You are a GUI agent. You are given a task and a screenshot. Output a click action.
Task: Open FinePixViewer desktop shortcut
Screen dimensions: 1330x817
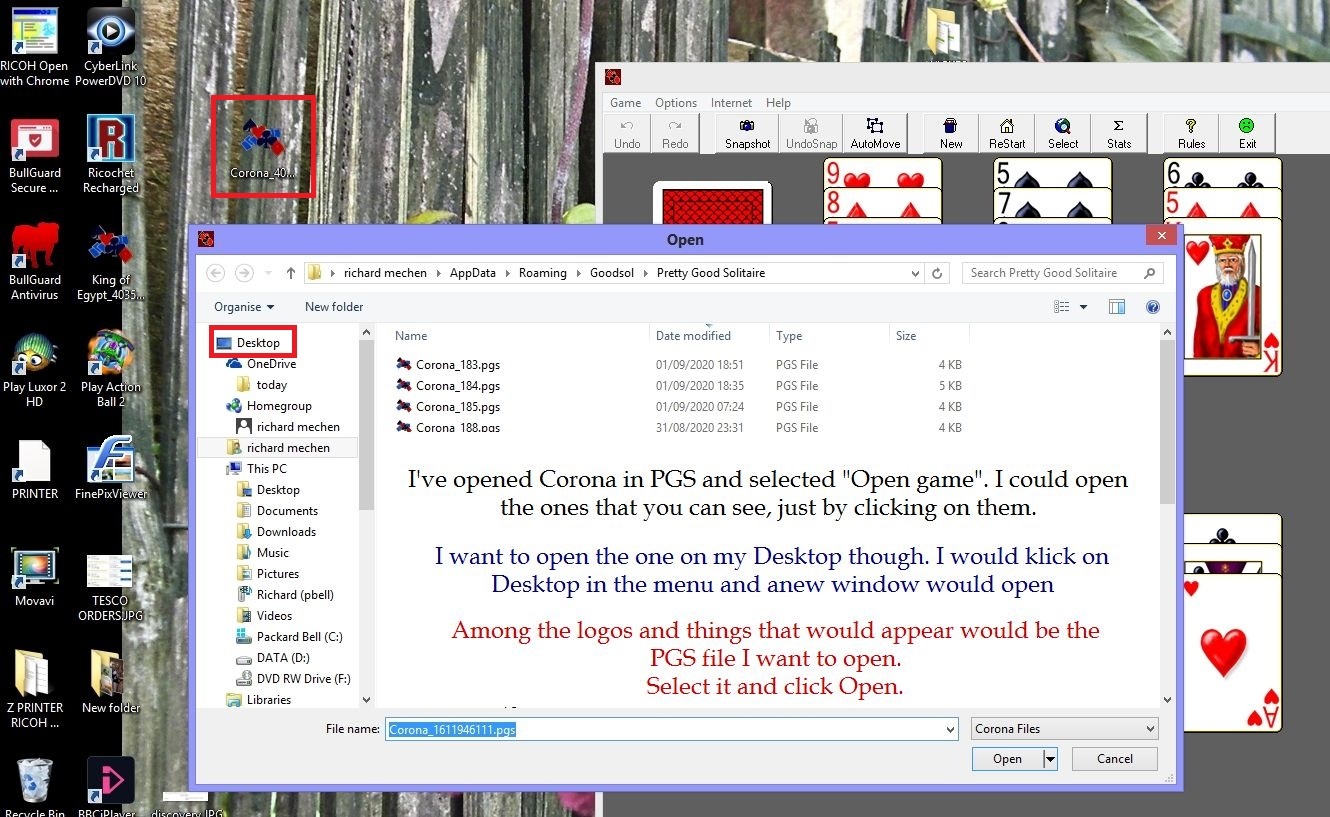coord(110,468)
